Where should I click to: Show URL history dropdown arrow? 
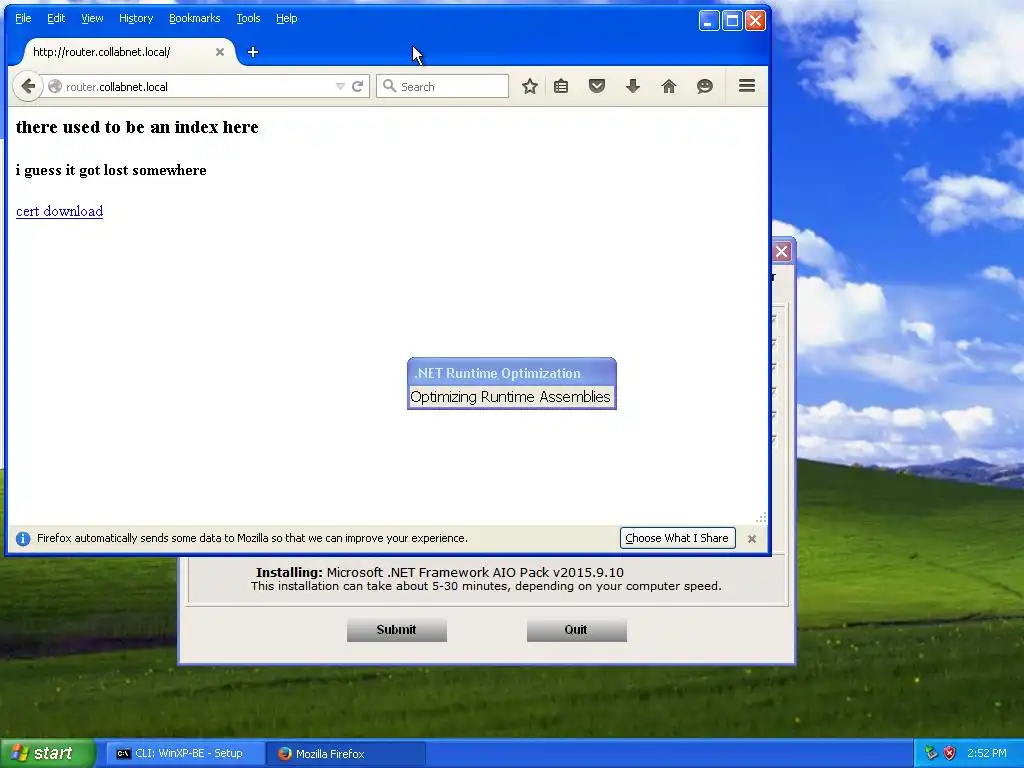(x=340, y=86)
